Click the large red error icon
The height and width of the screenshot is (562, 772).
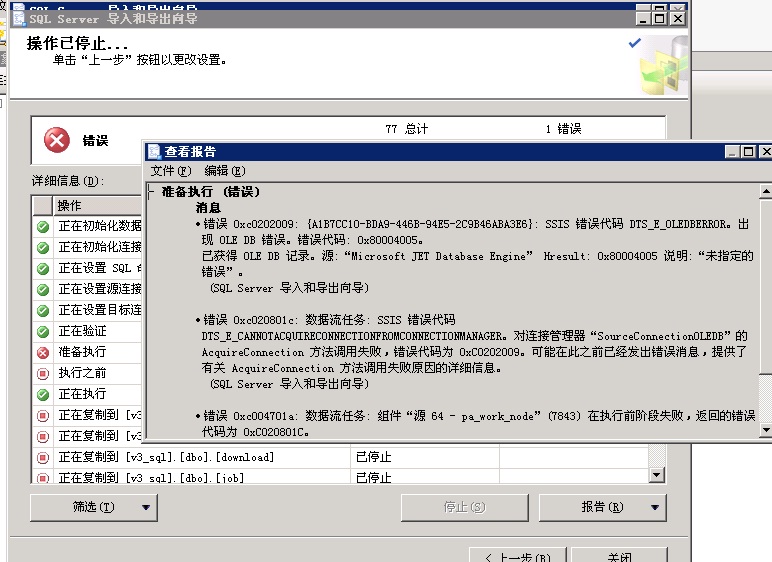[57, 141]
